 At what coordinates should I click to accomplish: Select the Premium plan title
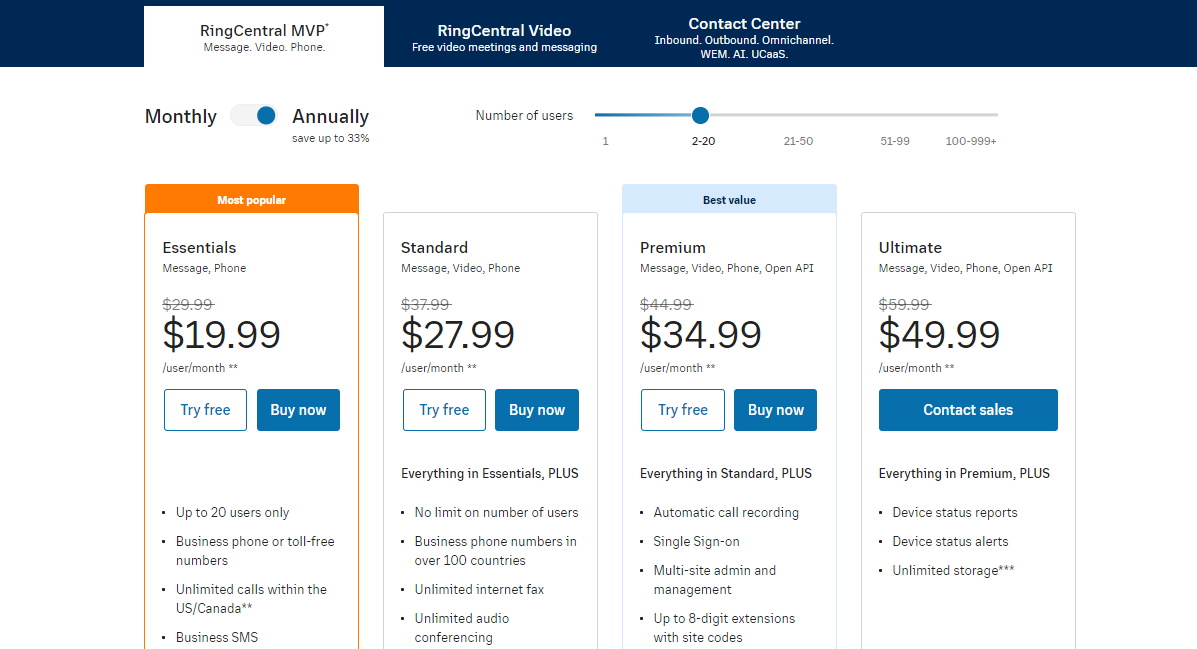click(673, 247)
